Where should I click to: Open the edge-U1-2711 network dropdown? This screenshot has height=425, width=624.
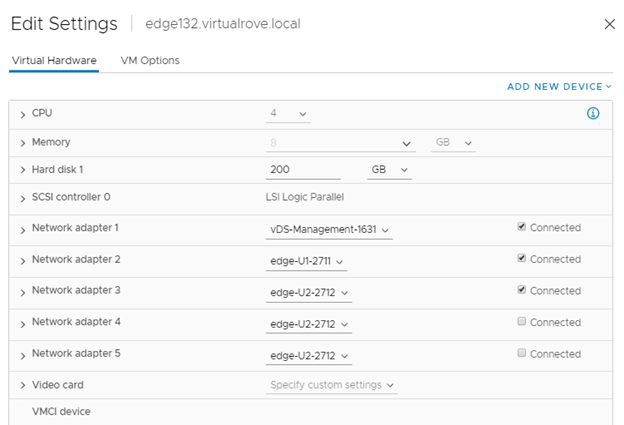tap(308, 262)
